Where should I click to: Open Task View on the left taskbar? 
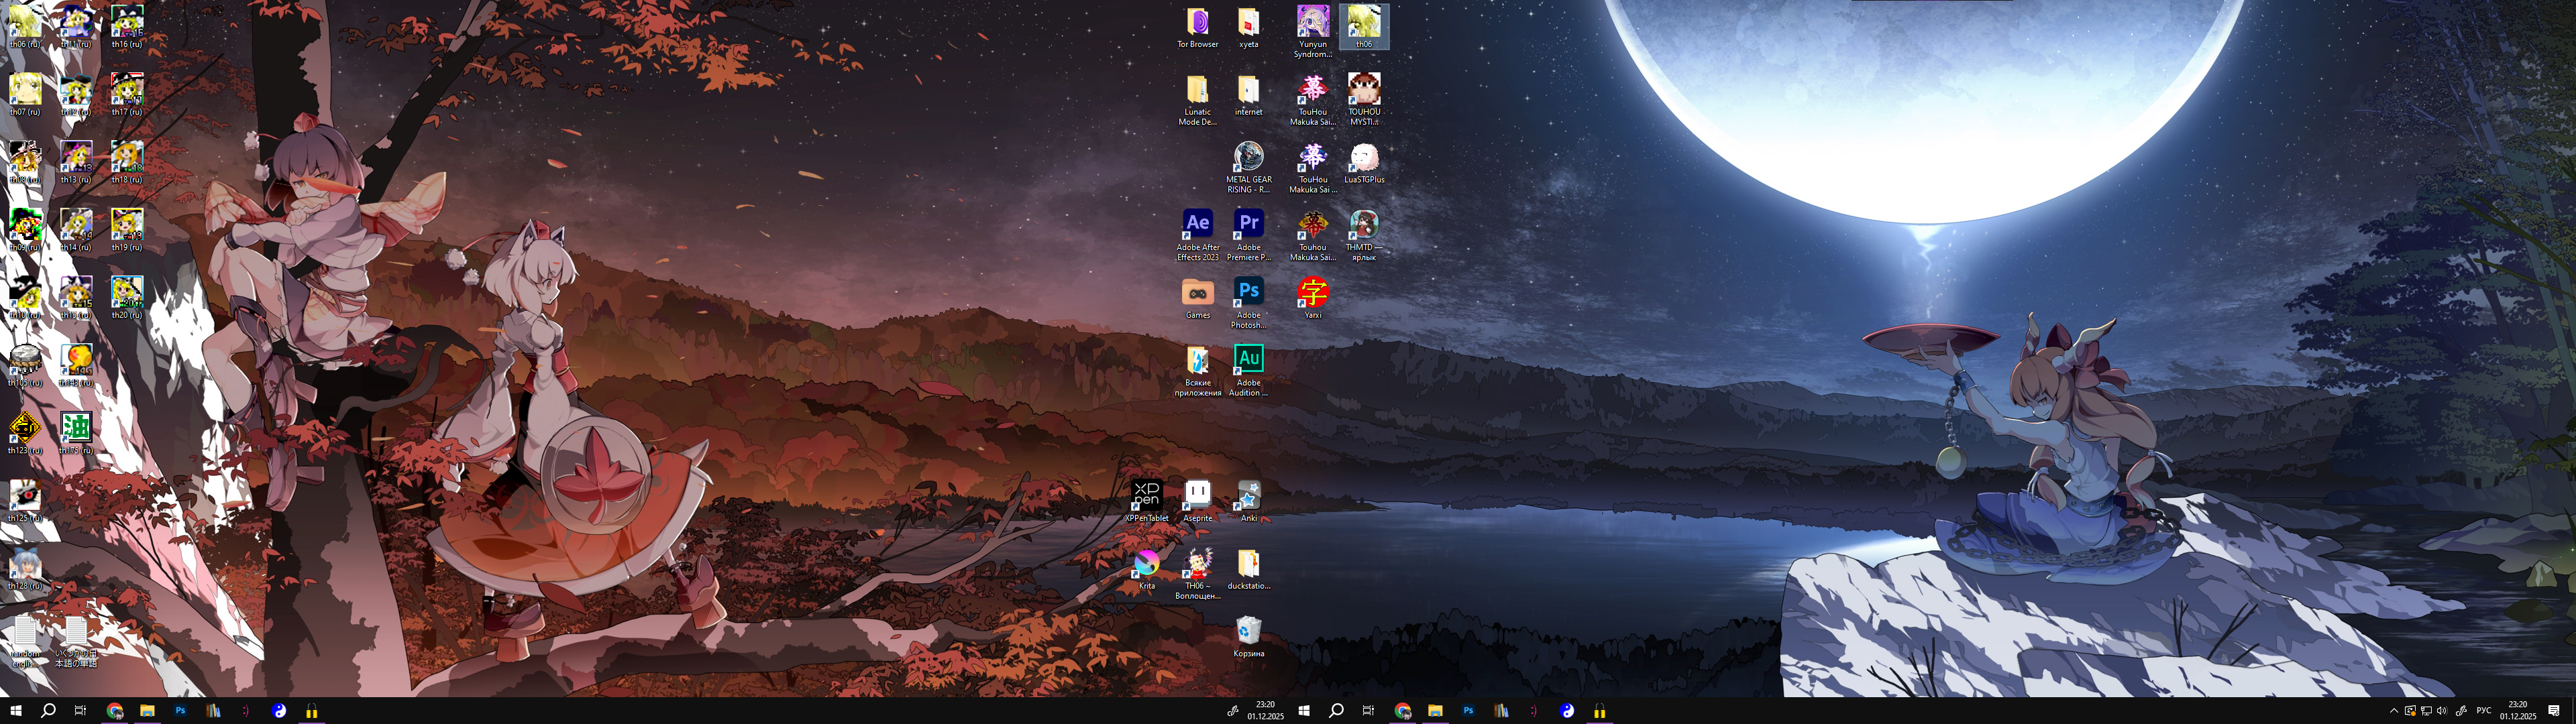tap(80, 711)
